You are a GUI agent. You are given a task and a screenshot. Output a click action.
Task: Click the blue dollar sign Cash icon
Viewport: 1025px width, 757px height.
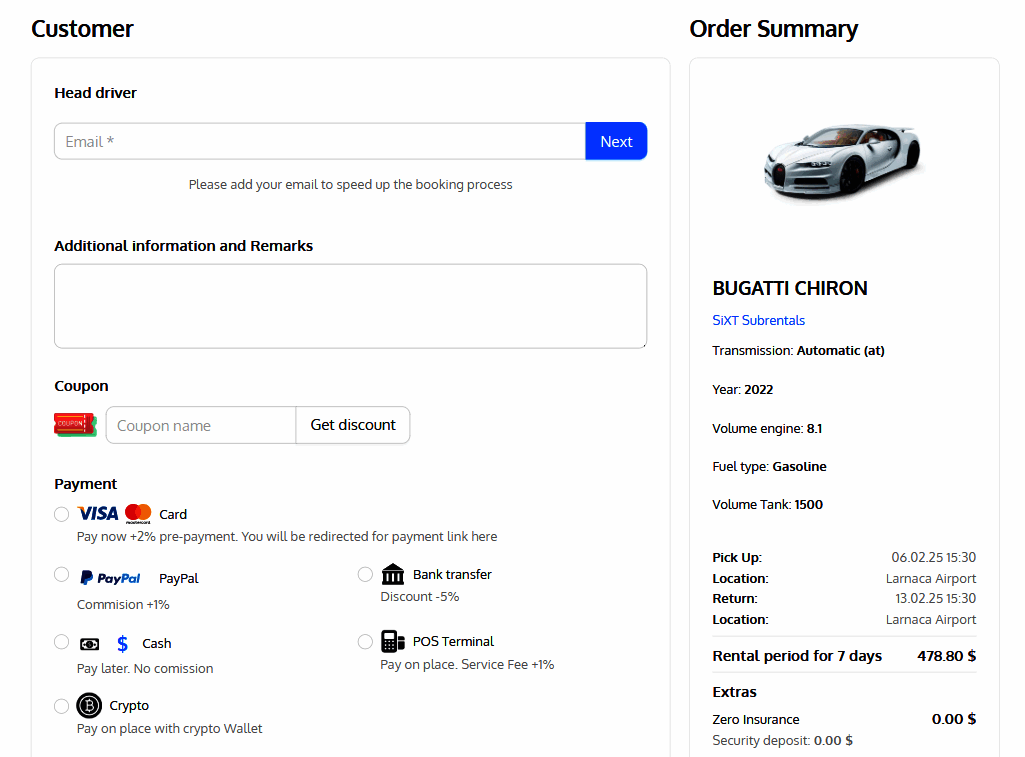coord(122,643)
